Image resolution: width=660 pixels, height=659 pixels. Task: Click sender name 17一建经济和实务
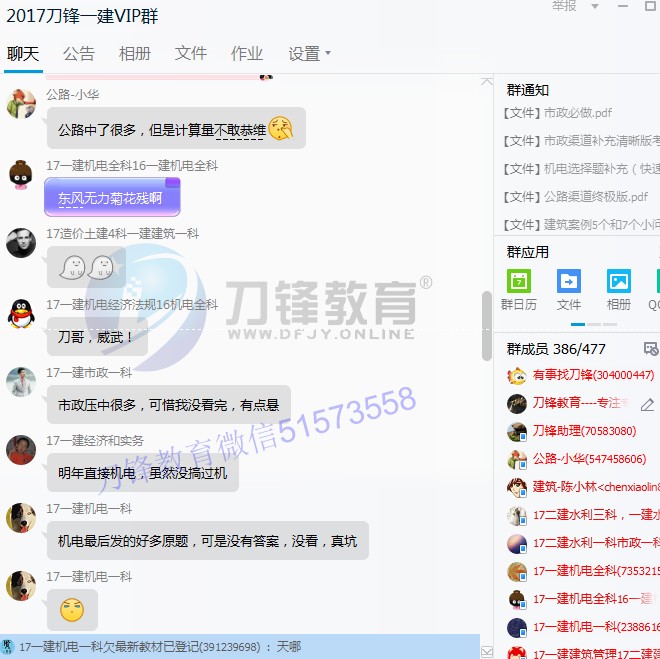pos(95,441)
